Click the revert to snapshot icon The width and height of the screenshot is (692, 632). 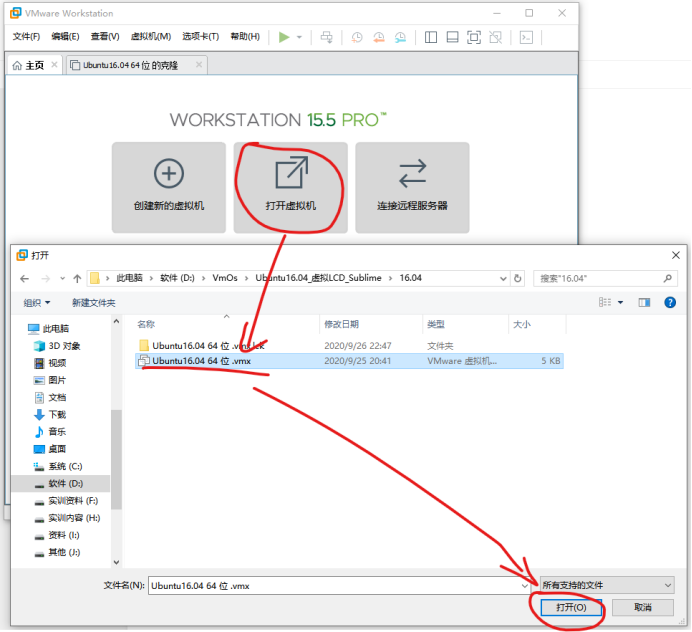[379, 37]
